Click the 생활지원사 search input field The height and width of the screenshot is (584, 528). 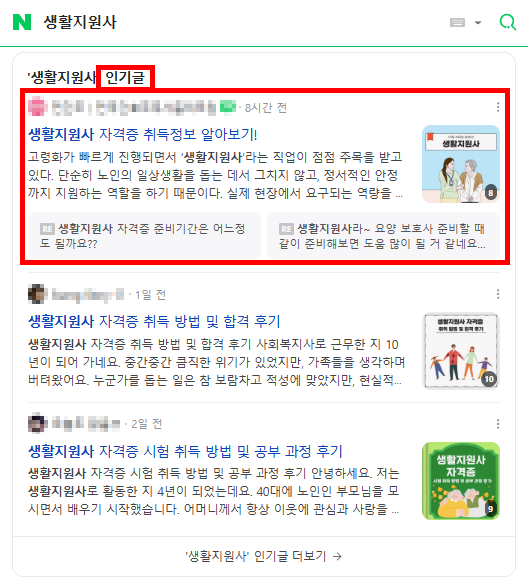pos(242,22)
